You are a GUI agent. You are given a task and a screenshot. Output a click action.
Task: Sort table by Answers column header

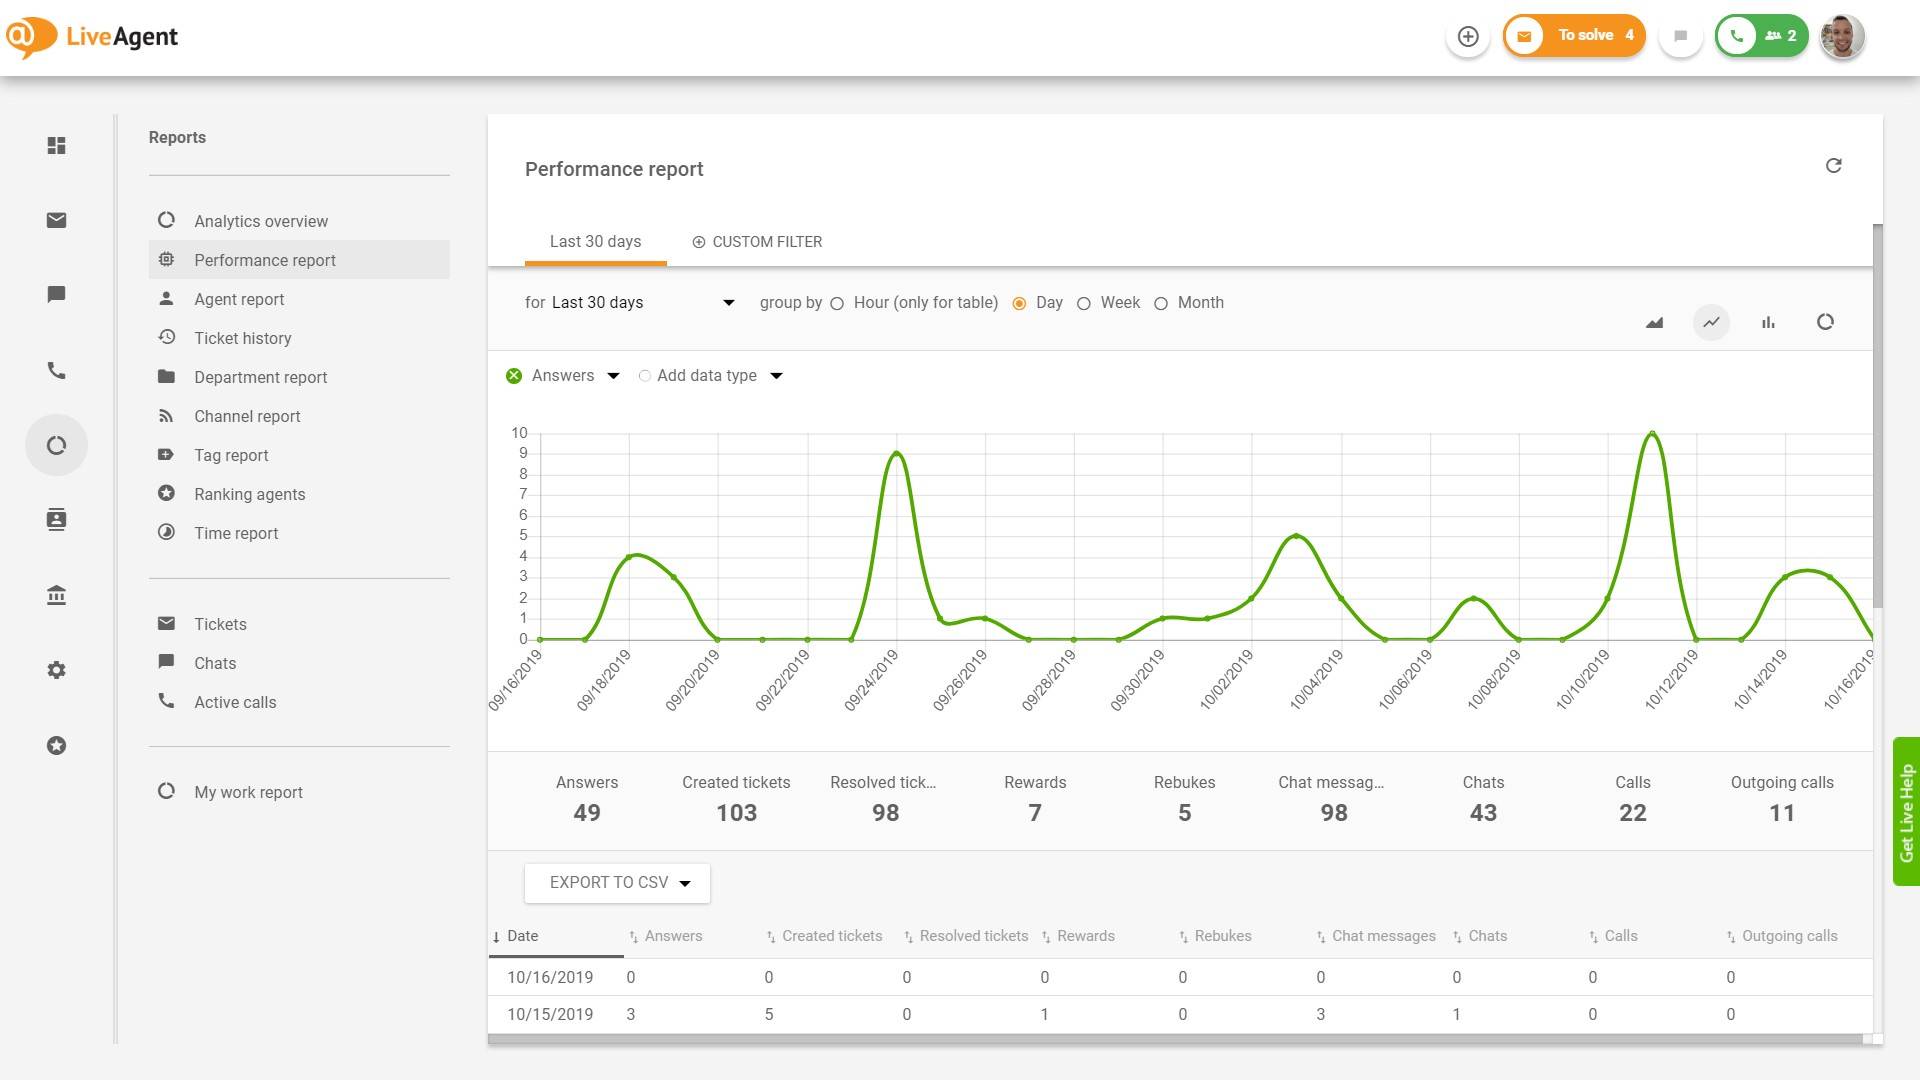(672, 936)
